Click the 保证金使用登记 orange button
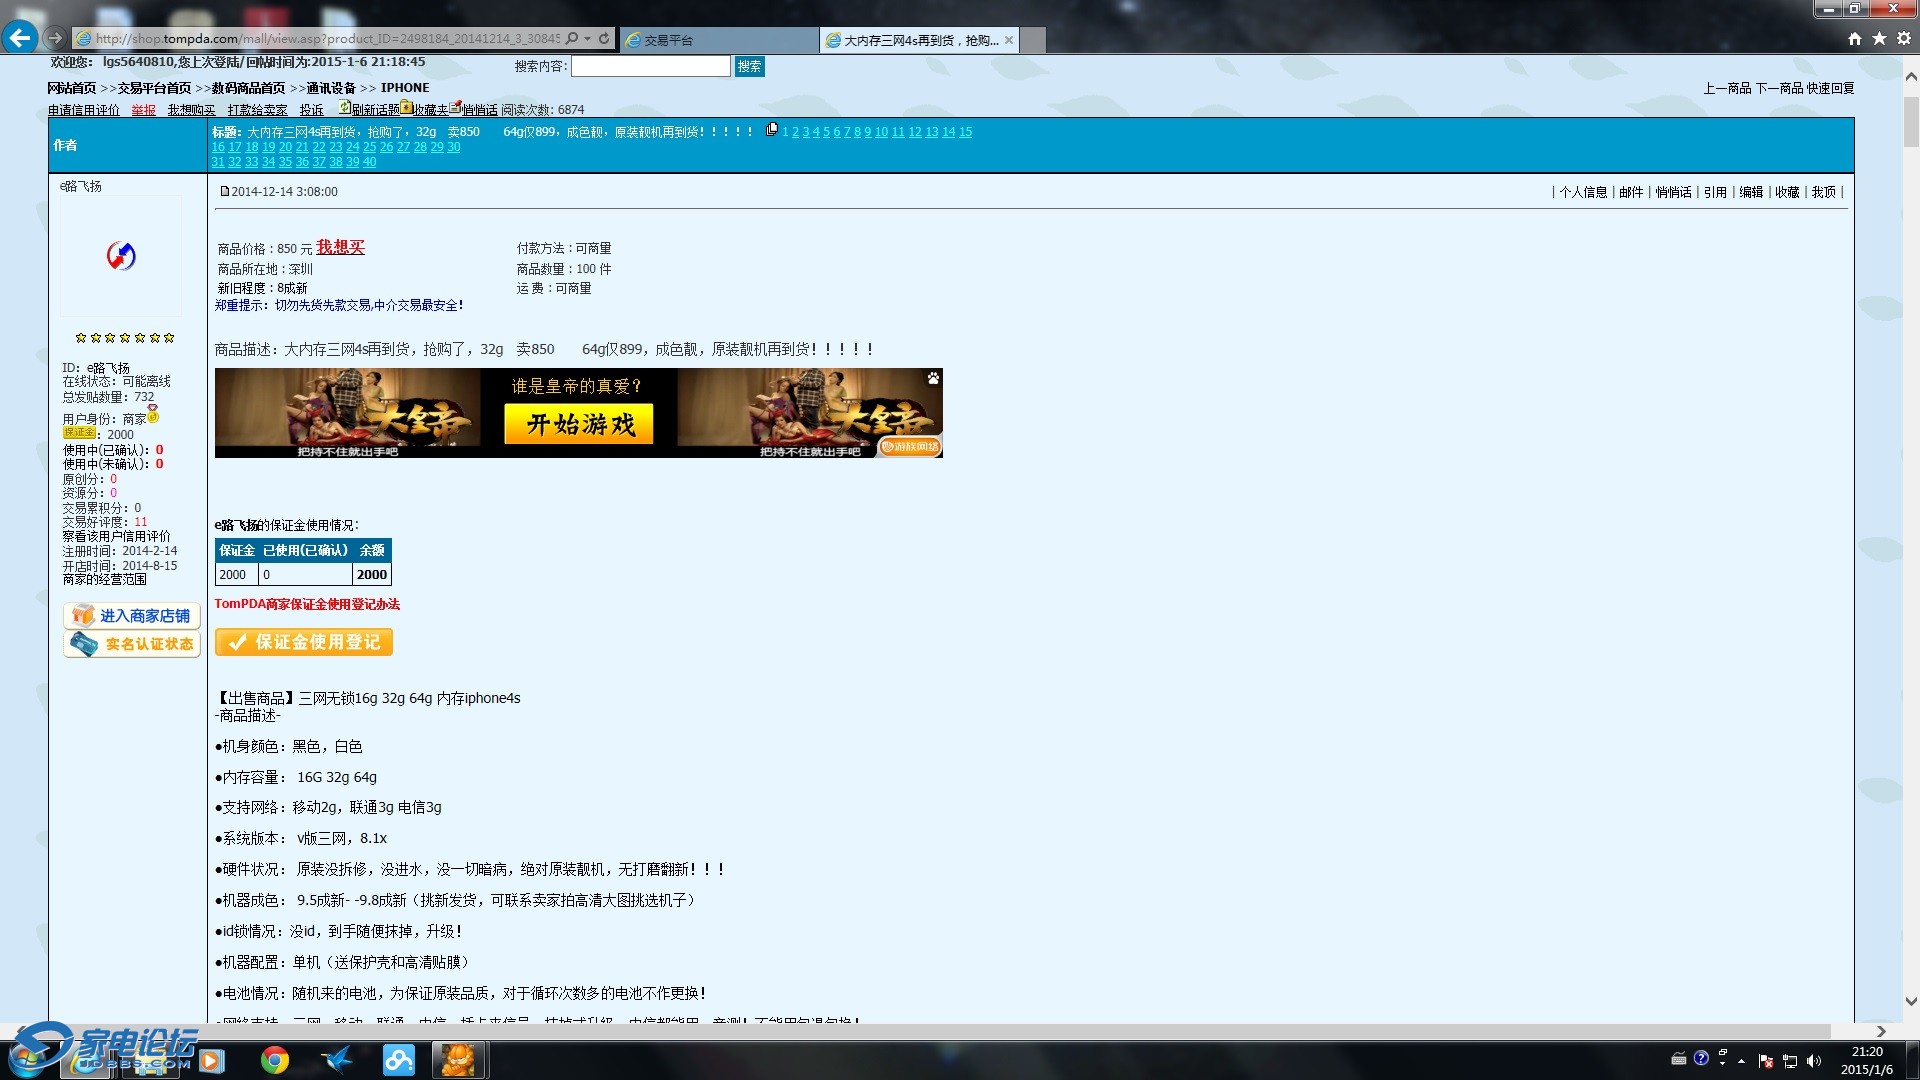The image size is (1920, 1080). (x=304, y=642)
